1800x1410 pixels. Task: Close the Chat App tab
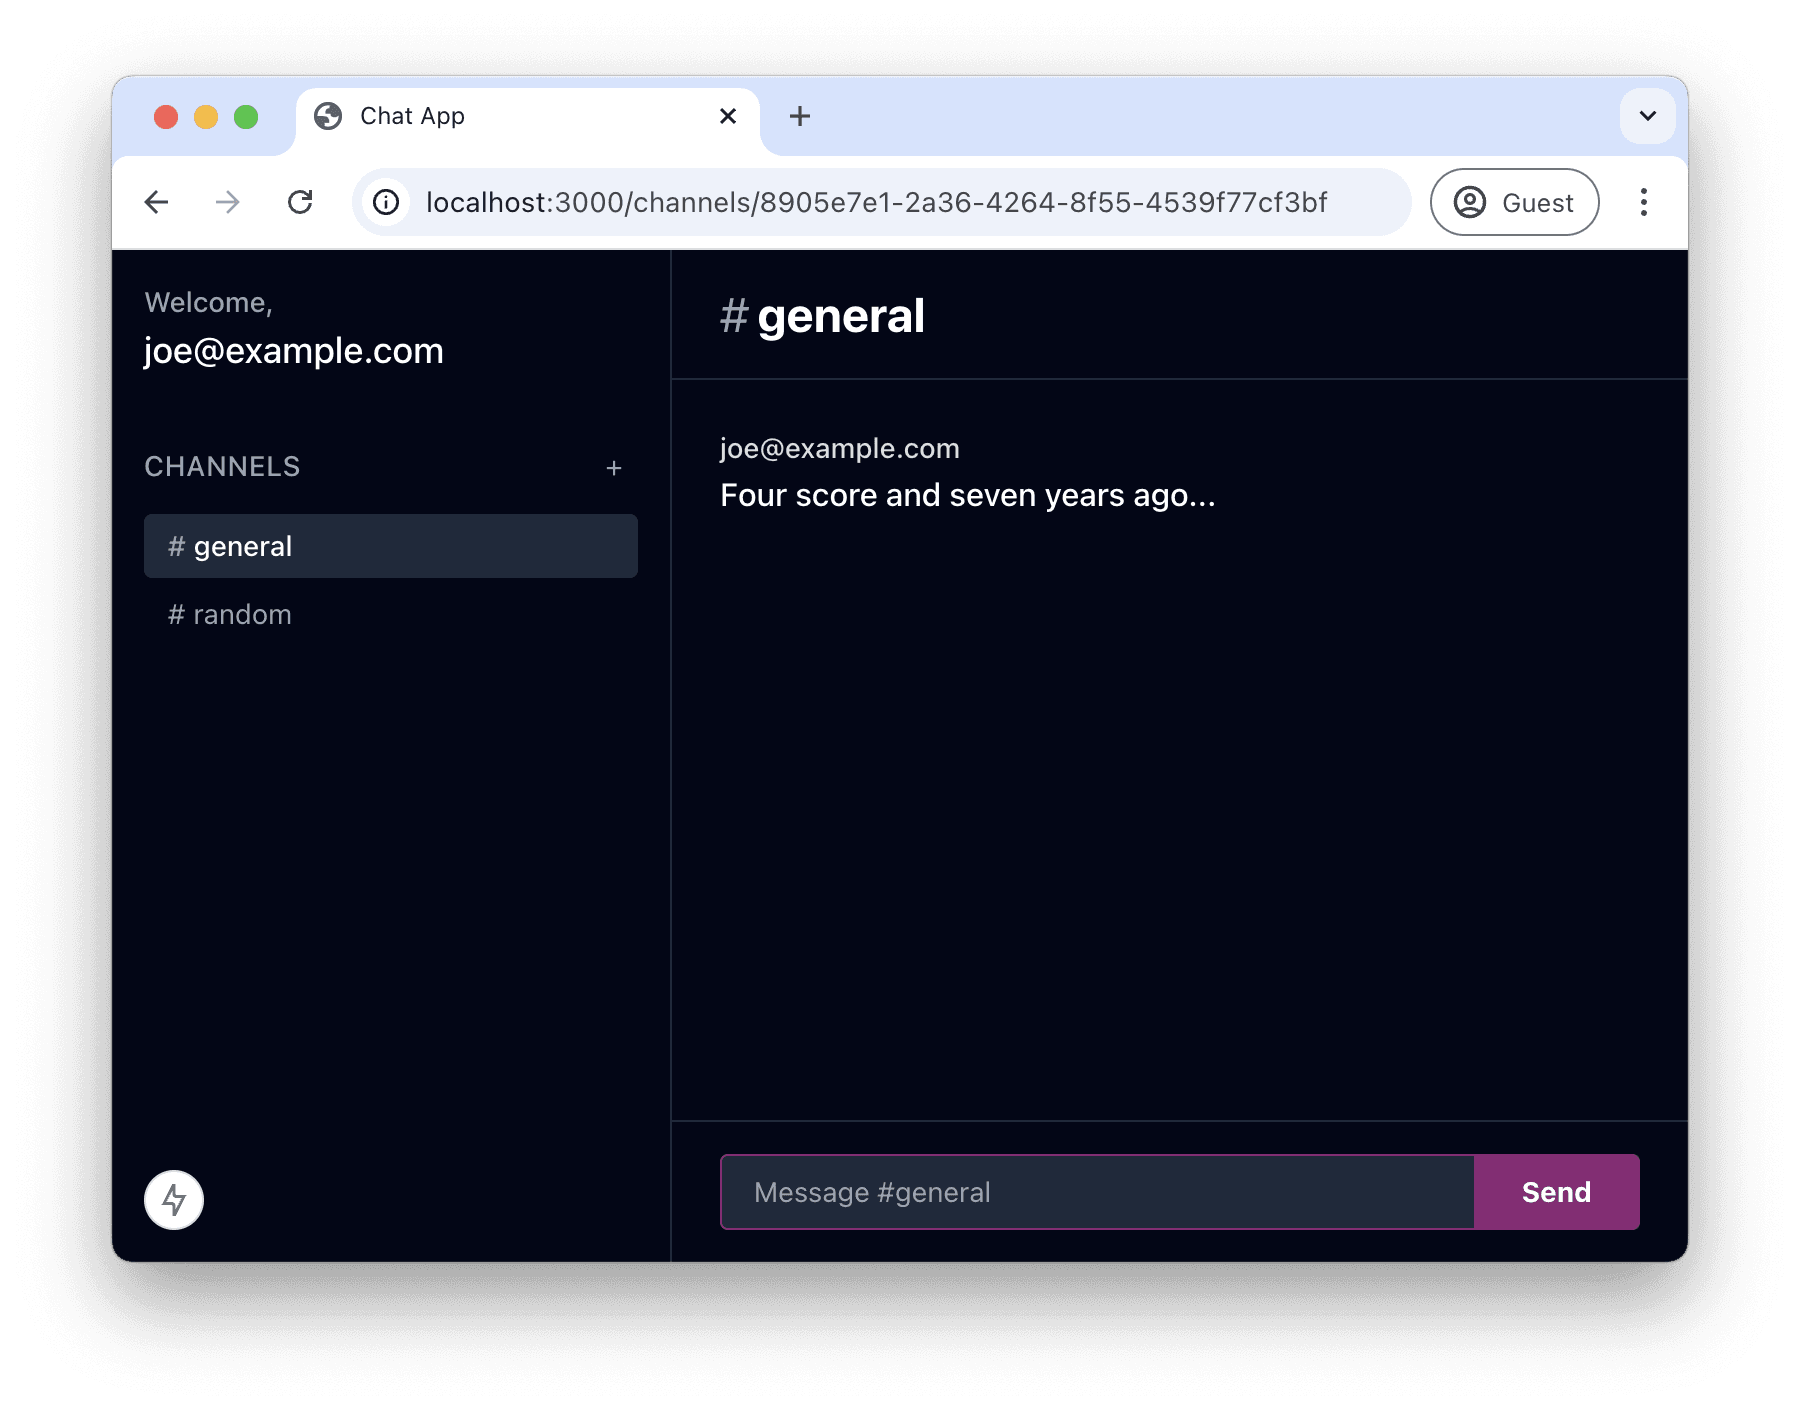(728, 117)
